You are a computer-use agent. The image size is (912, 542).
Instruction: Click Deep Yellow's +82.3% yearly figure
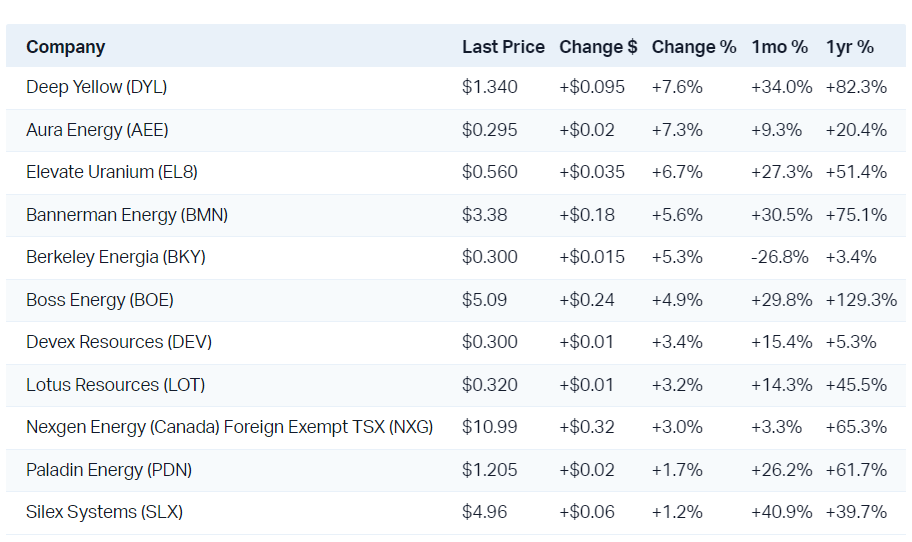856,87
